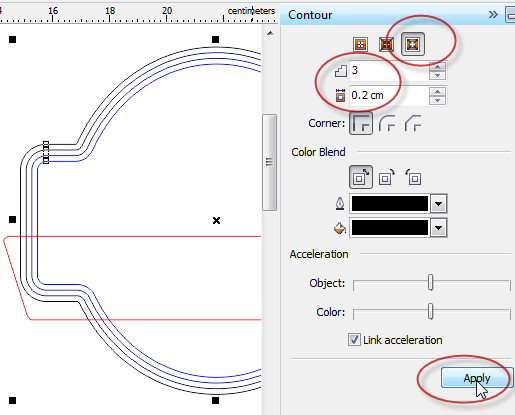Click the ruler's centimeters unit label
This screenshot has width=515, height=415.
251,11
